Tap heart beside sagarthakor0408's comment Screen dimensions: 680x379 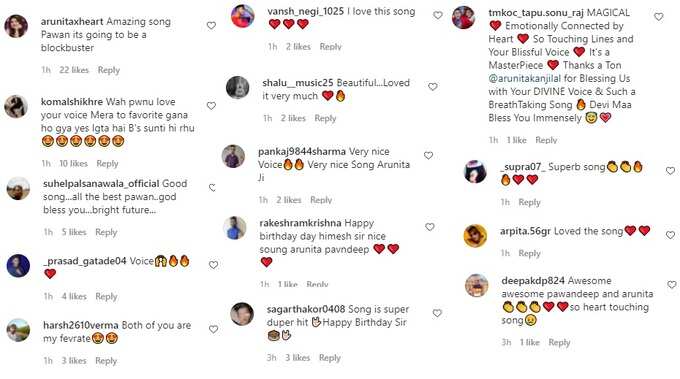[437, 313]
